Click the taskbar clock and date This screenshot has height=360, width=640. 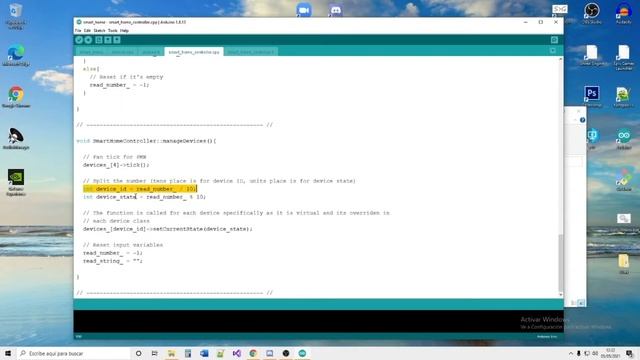(611, 353)
